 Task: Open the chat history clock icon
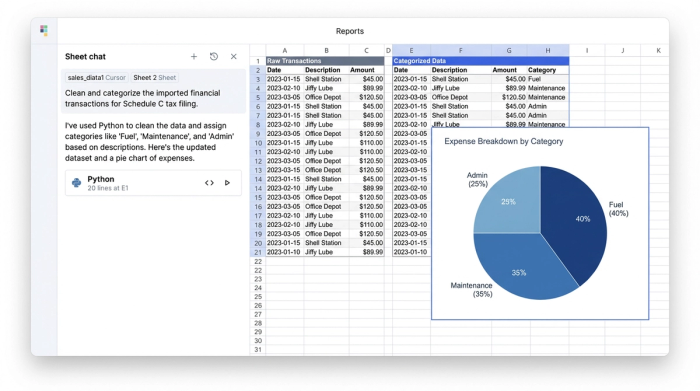coord(214,57)
